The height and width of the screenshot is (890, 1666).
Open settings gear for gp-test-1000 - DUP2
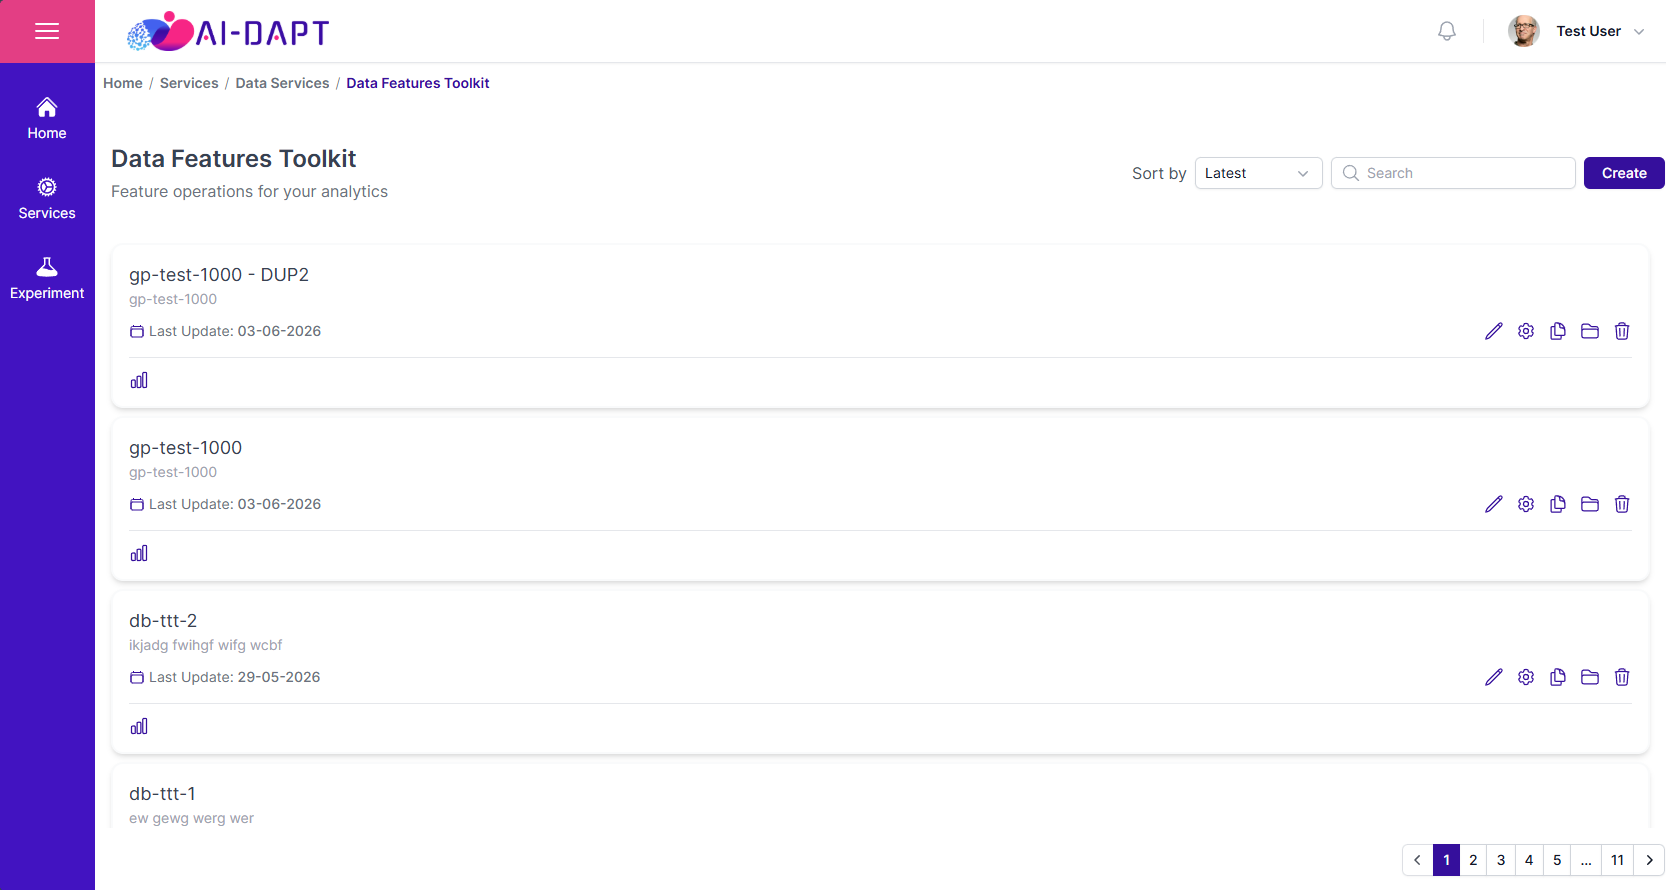(x=1526, y=331)
